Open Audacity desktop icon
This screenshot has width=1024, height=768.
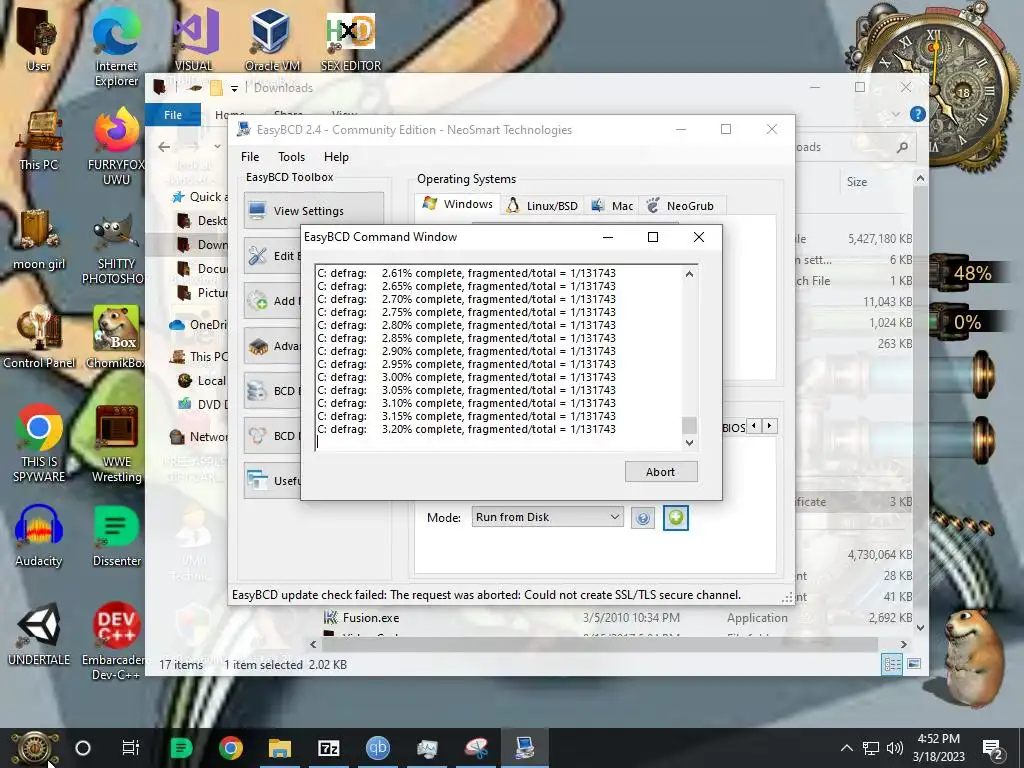click(39, 536)
